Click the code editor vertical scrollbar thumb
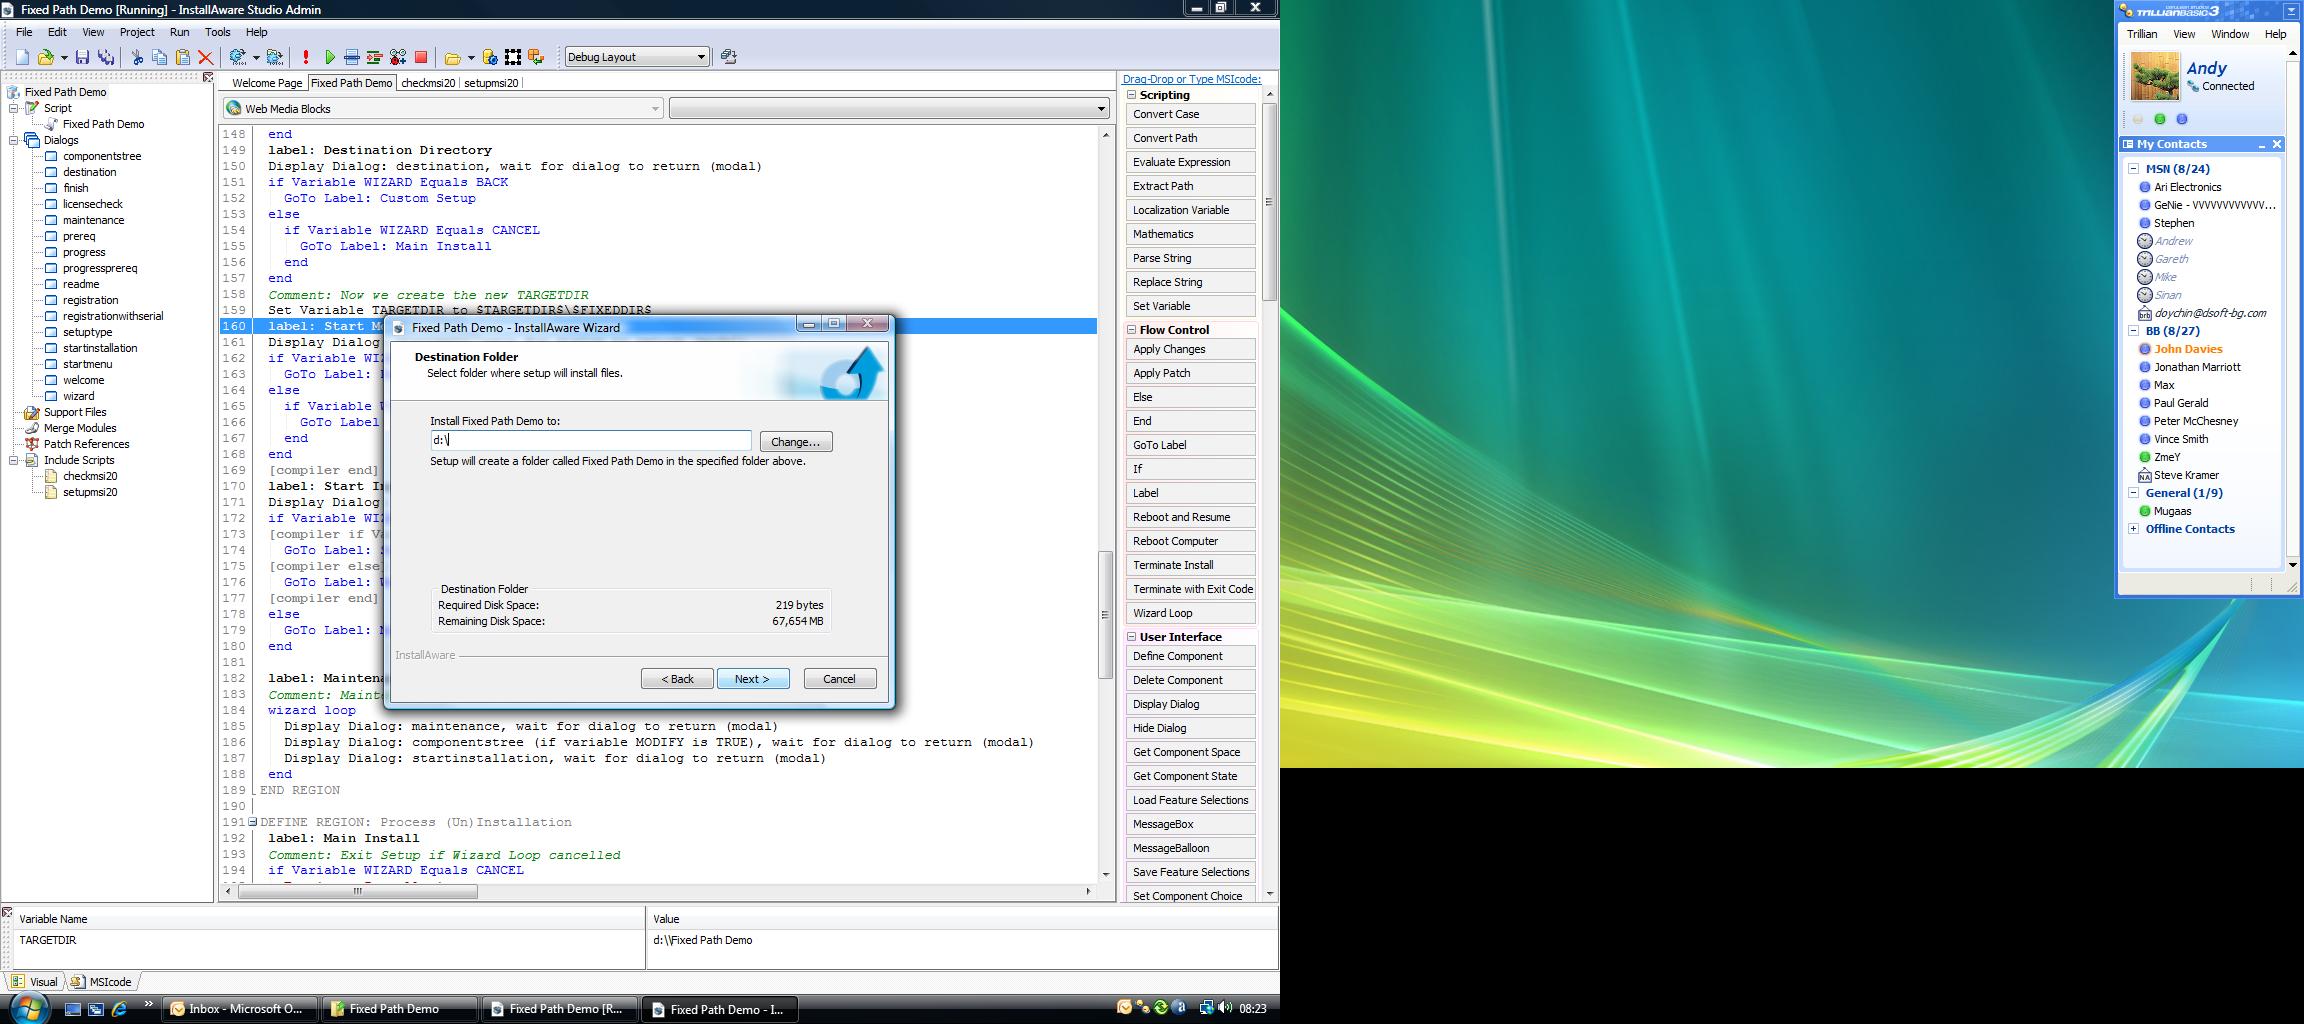2304x1024 pixels. tap(1106, 615)
